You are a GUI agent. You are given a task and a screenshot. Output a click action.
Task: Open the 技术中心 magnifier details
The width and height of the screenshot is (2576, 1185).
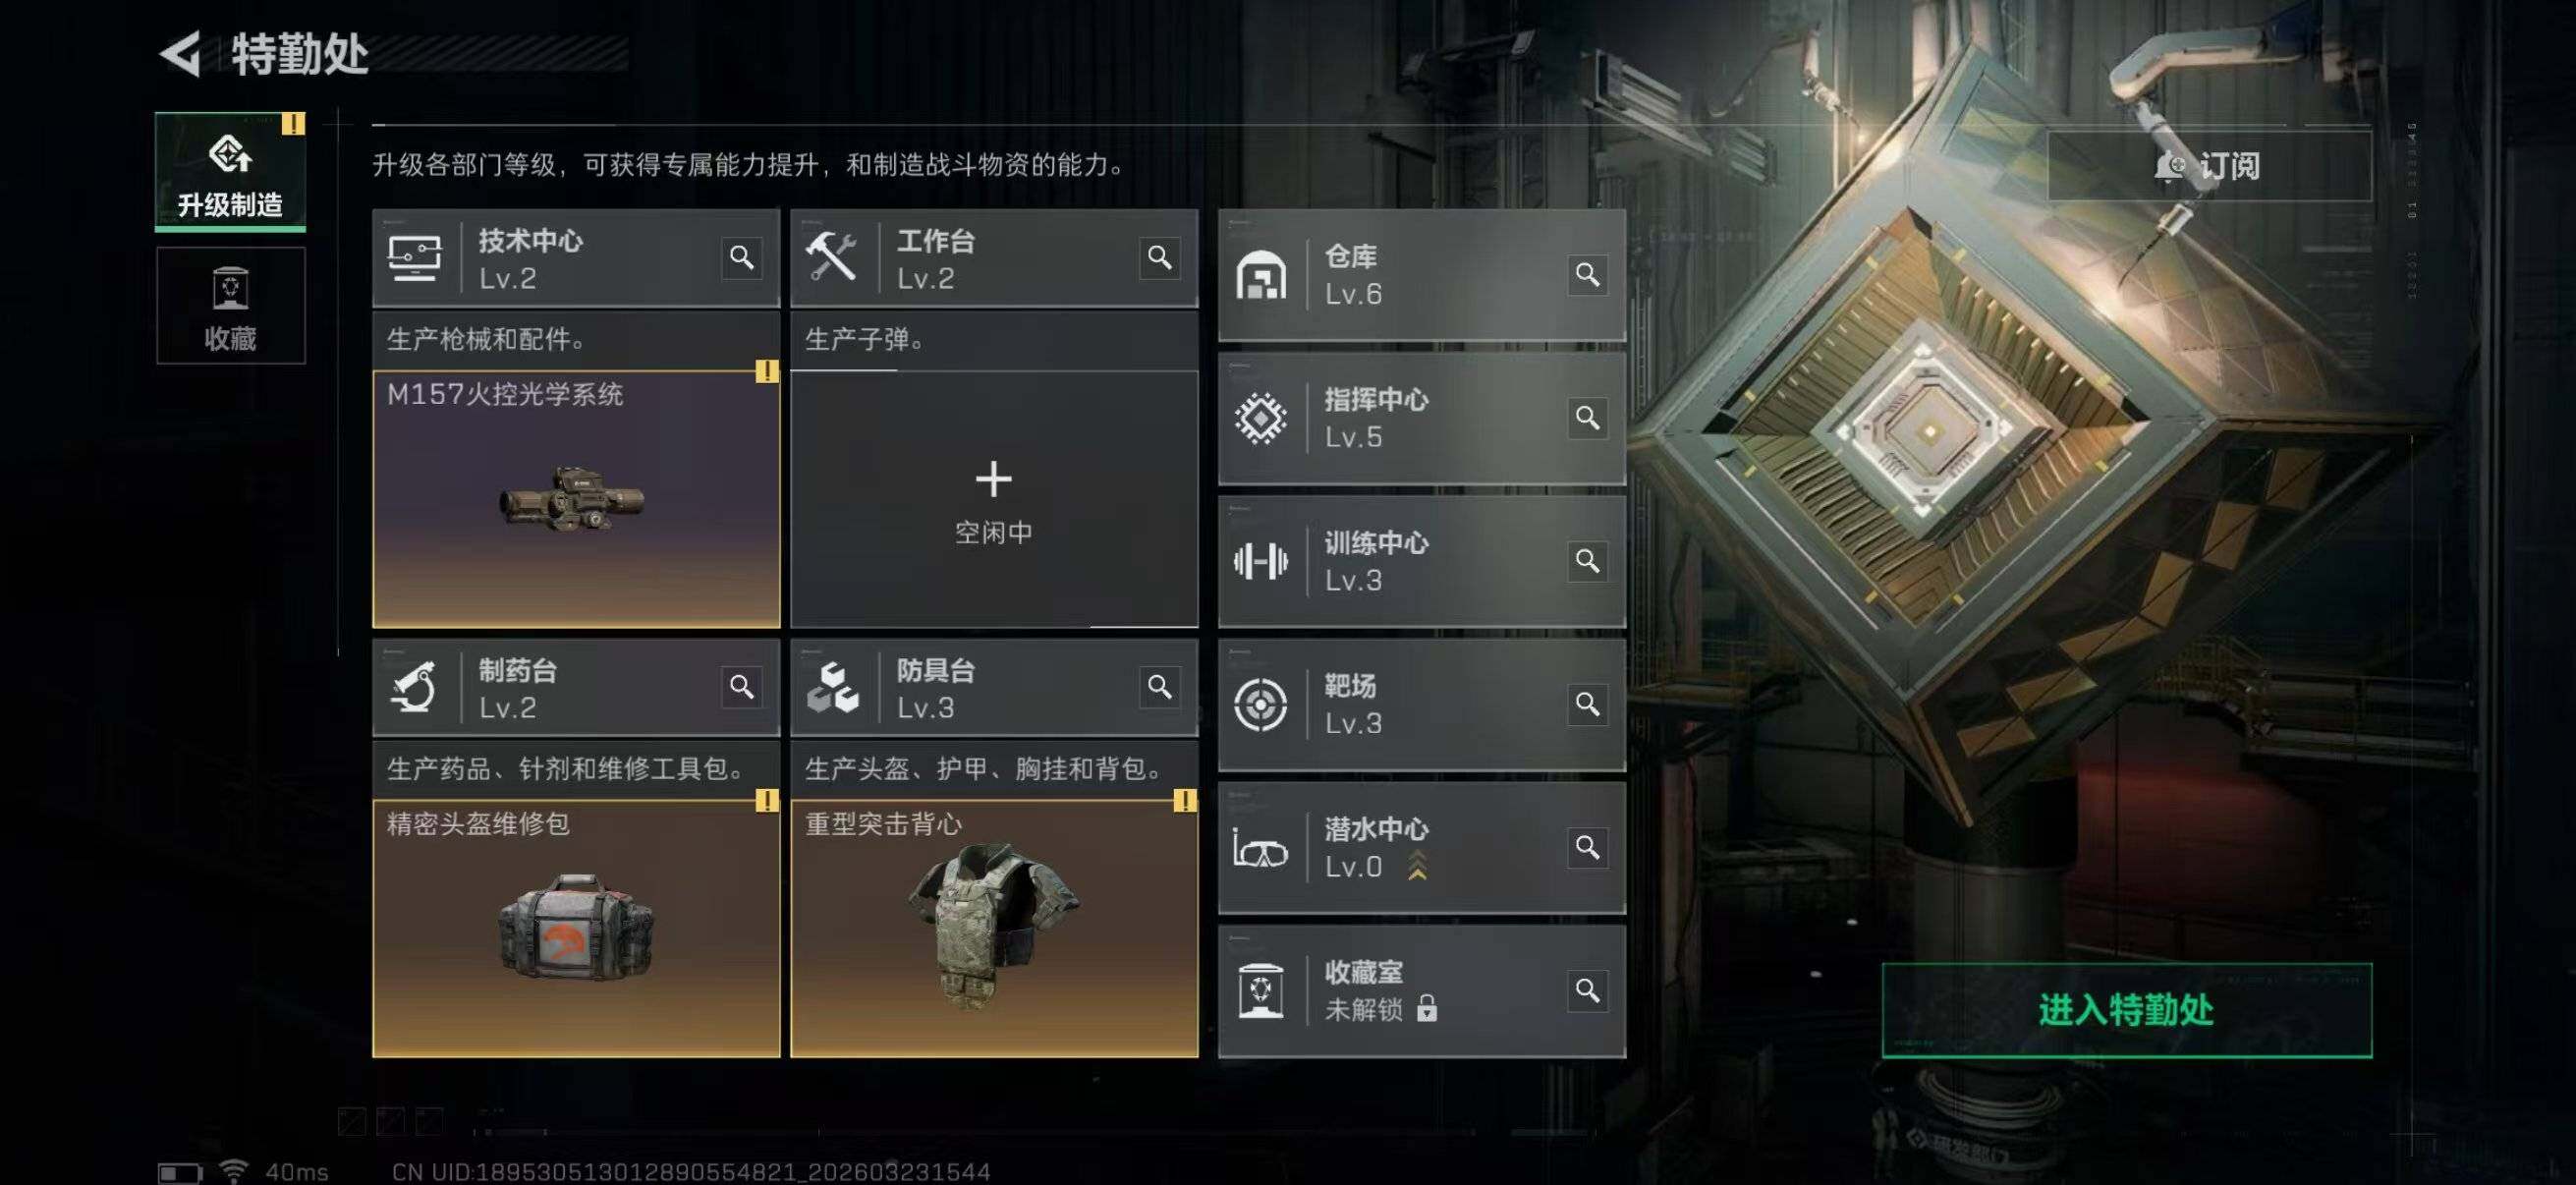[741, 258]
